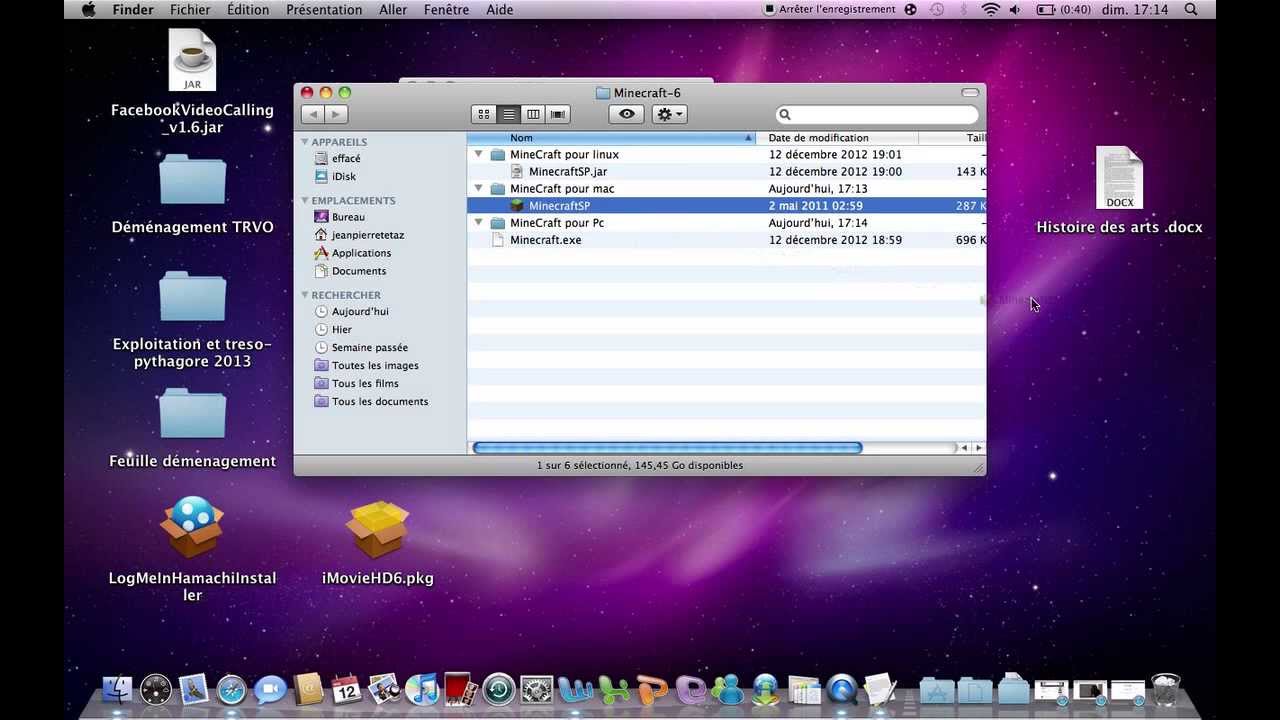Image resolution: width=1280 pixels, height=720 pixels.
Task: Open the Édition menu
Action: coord(248,10)
